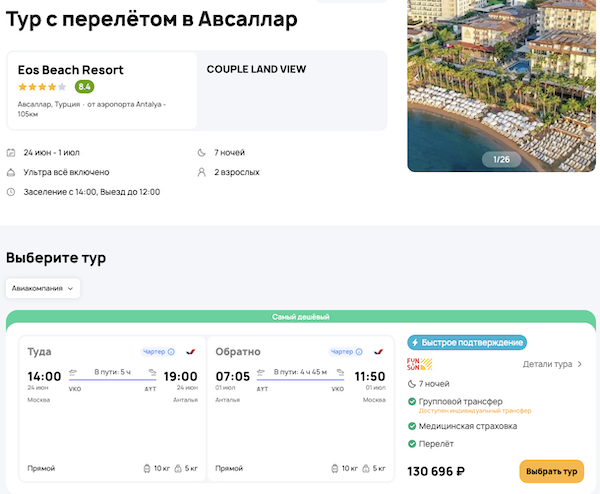Click the Выбрать тур button
Screen dimensions: 600x494
tap(551, 470)
